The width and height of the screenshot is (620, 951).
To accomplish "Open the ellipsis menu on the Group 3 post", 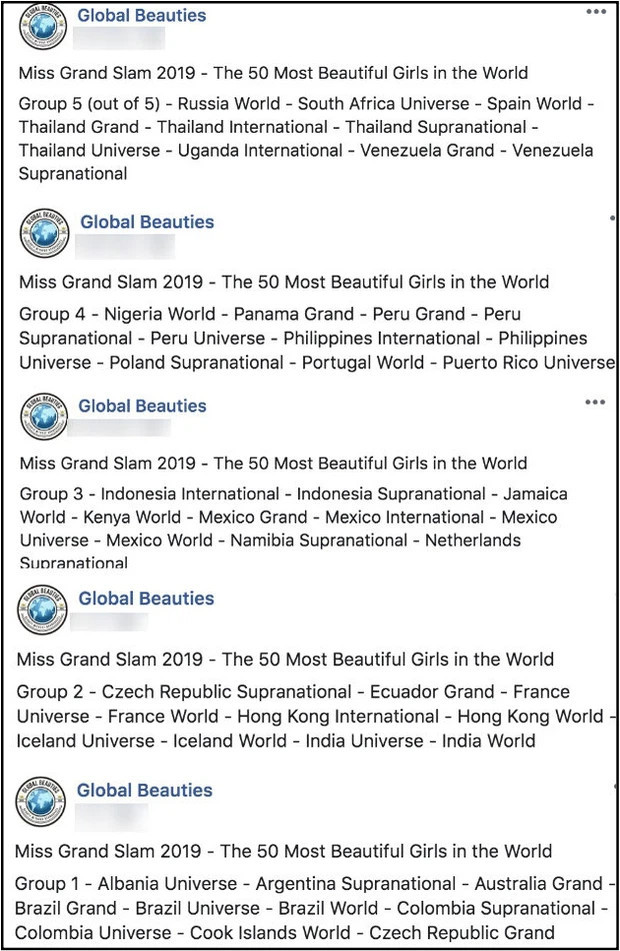I will point(595,401).
